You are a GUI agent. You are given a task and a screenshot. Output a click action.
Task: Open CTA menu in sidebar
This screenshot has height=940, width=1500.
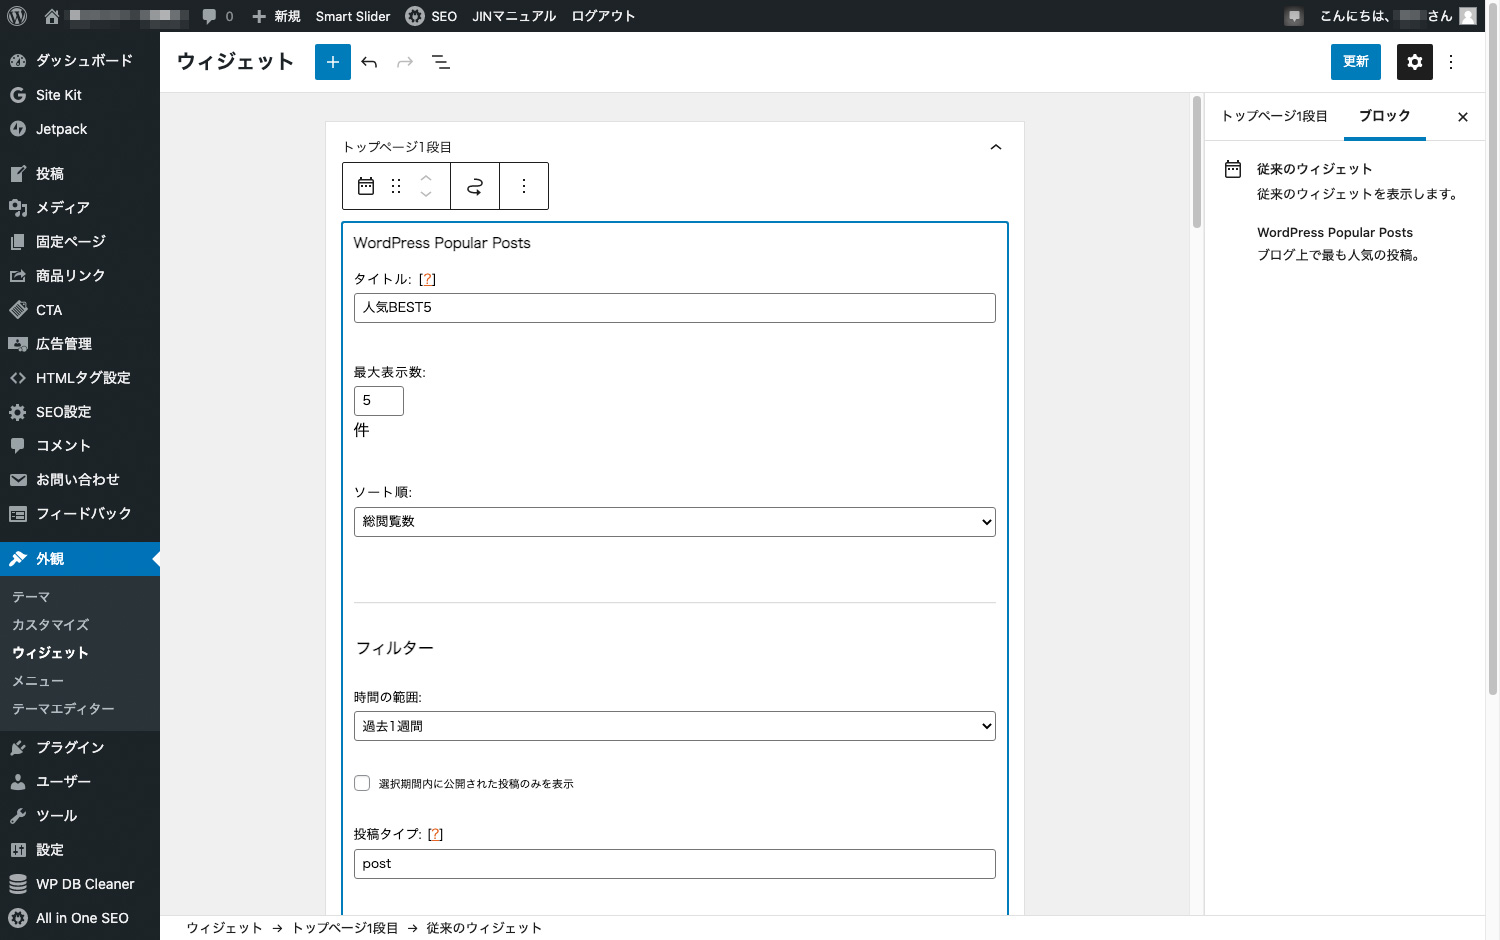80,310
